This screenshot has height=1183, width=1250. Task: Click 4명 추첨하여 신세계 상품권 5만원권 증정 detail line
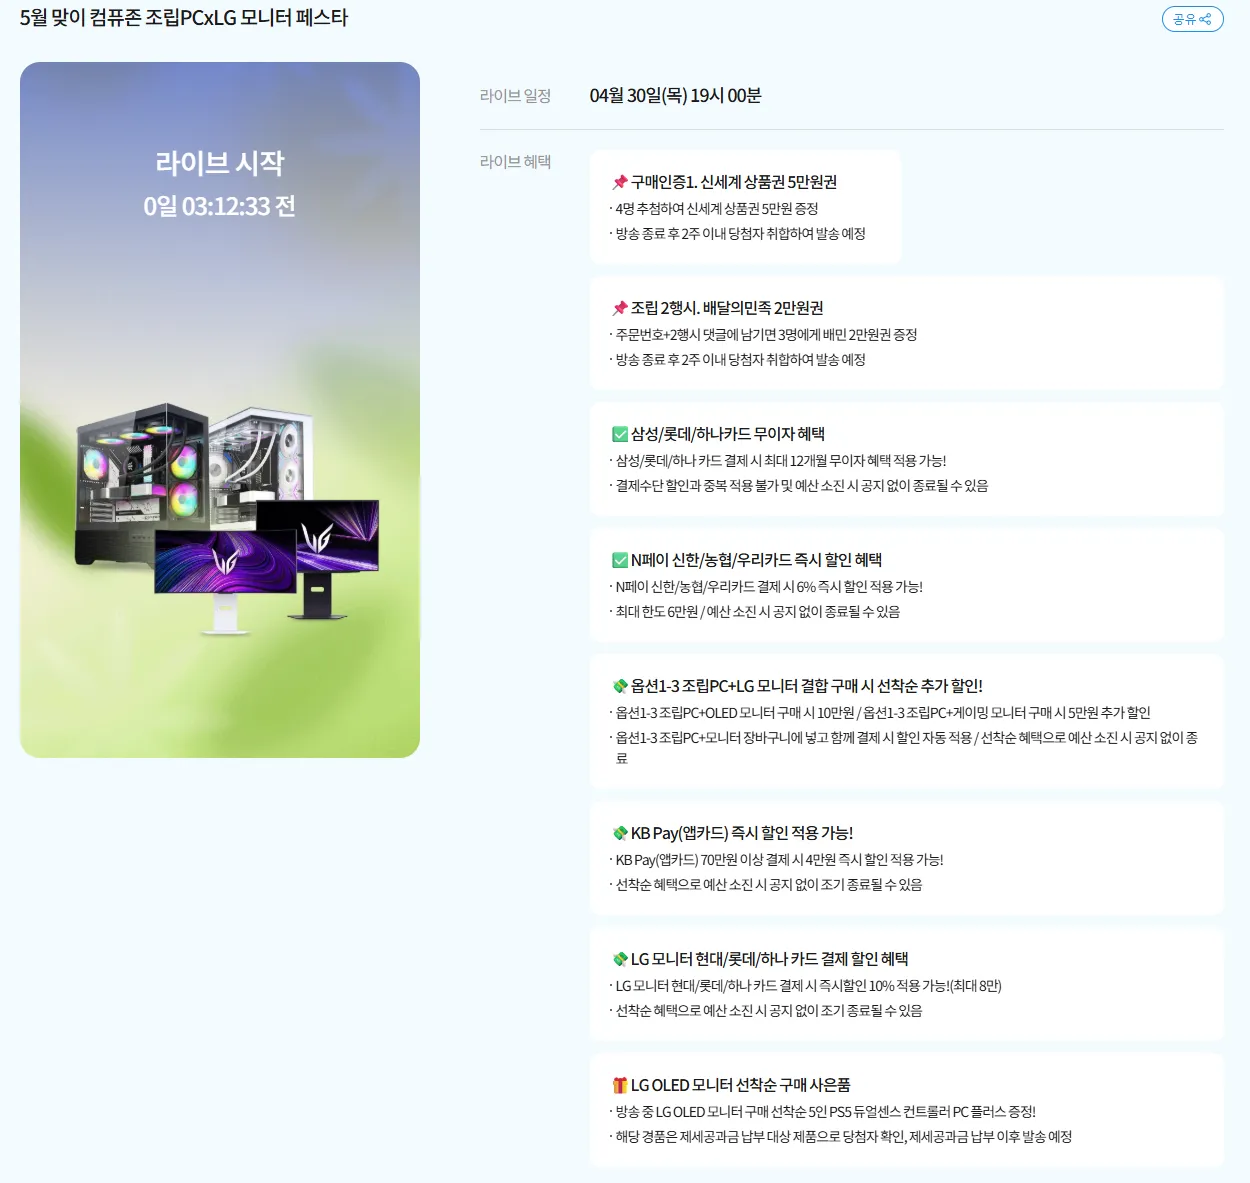717,209
